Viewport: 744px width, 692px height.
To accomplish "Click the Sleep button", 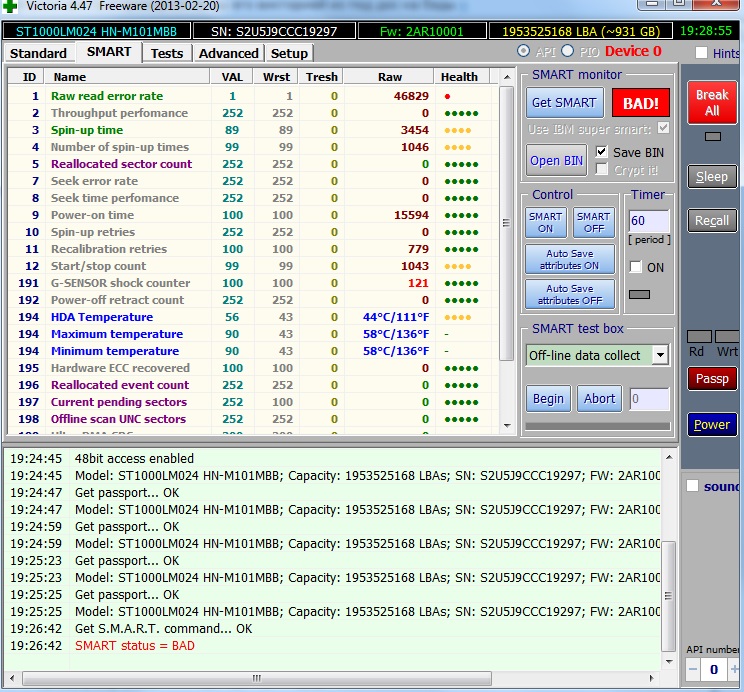I will point(711,176).
